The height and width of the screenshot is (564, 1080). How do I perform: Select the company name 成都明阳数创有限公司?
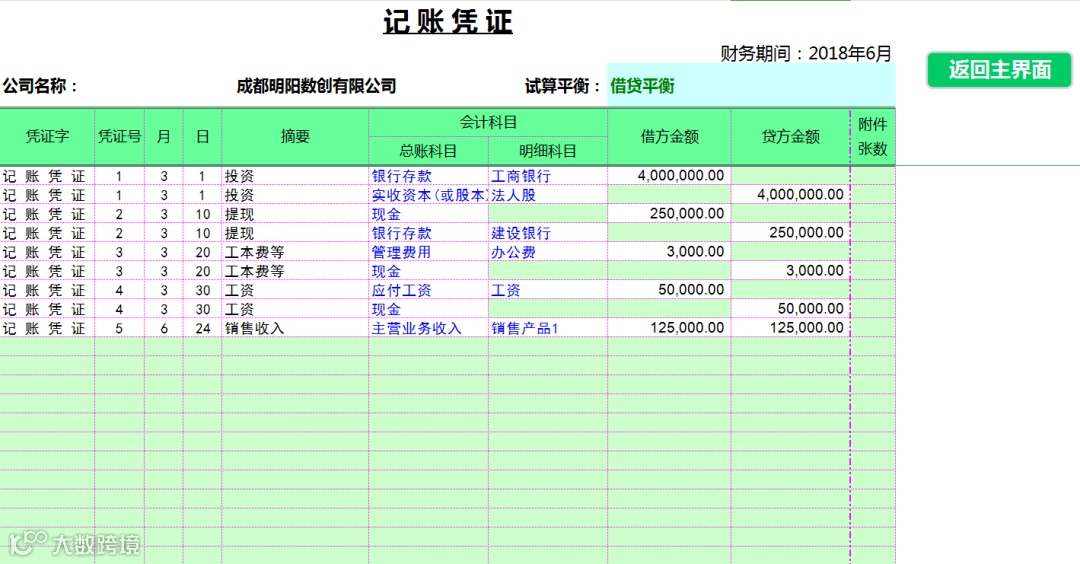tap(316, 86)
